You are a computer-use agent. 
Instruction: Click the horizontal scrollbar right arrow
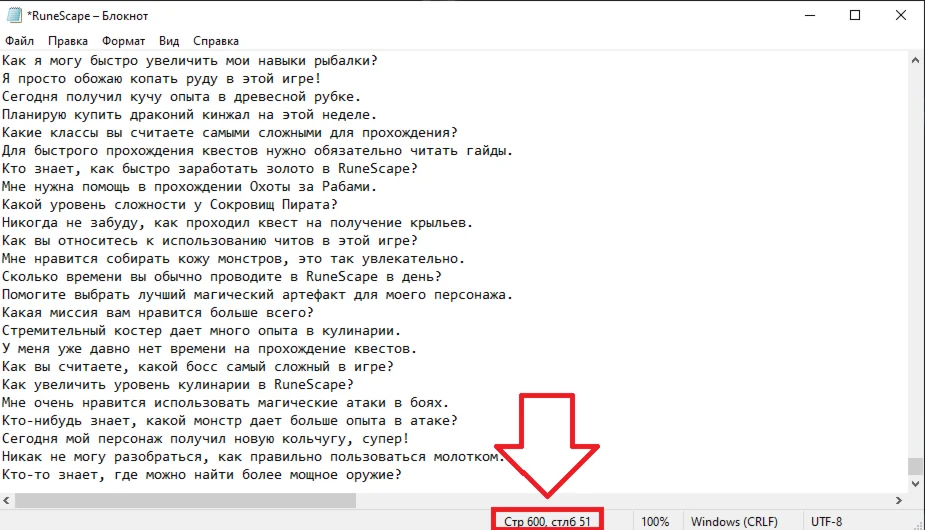point(898,500)
